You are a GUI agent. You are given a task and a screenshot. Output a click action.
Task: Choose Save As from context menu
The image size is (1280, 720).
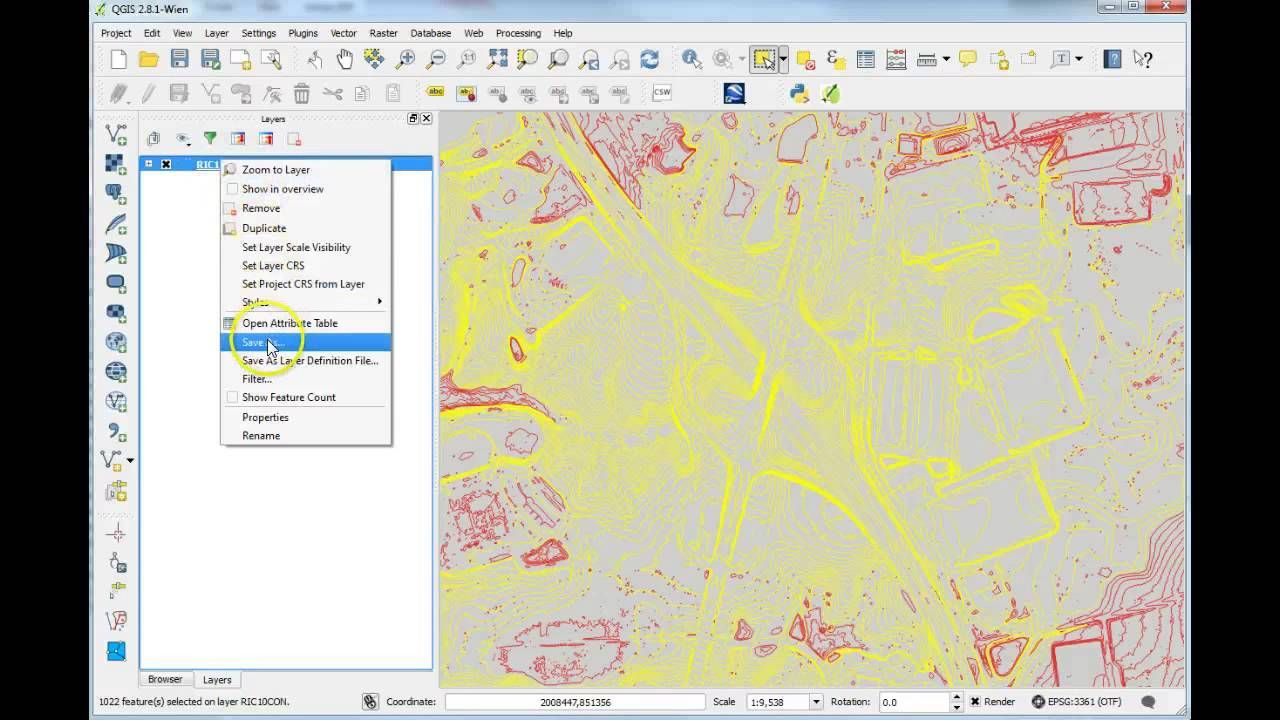click(262, 342)
